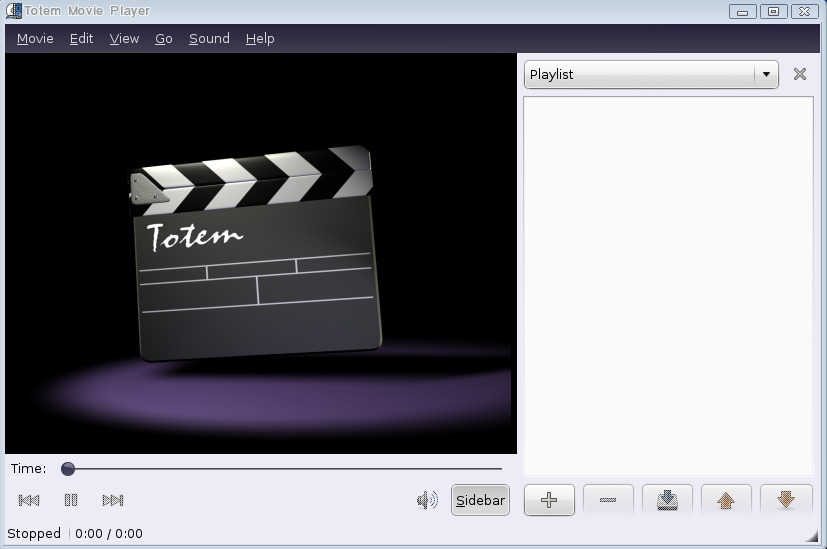827x549 pixels.
Task: Click the Stopped status text
Action: [x=34, y=533]
